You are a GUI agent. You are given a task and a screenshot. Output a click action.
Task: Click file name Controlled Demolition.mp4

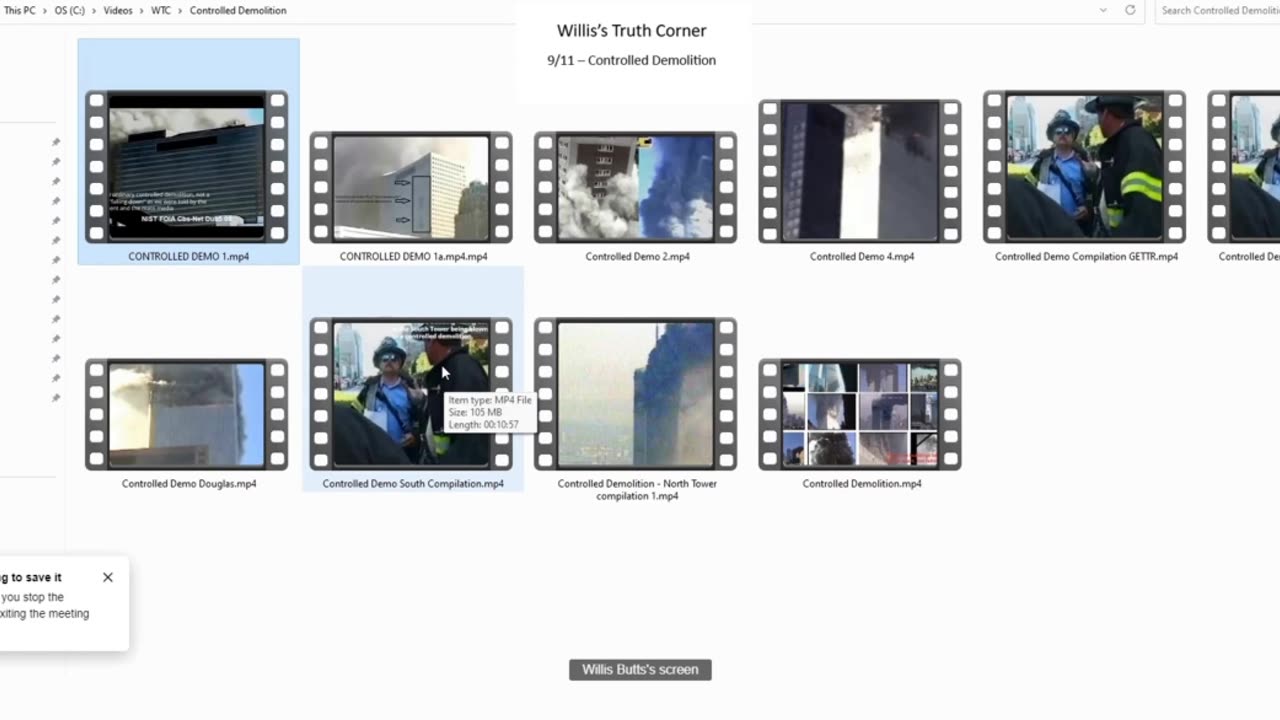pyautogui.click(x=862, y=484)
